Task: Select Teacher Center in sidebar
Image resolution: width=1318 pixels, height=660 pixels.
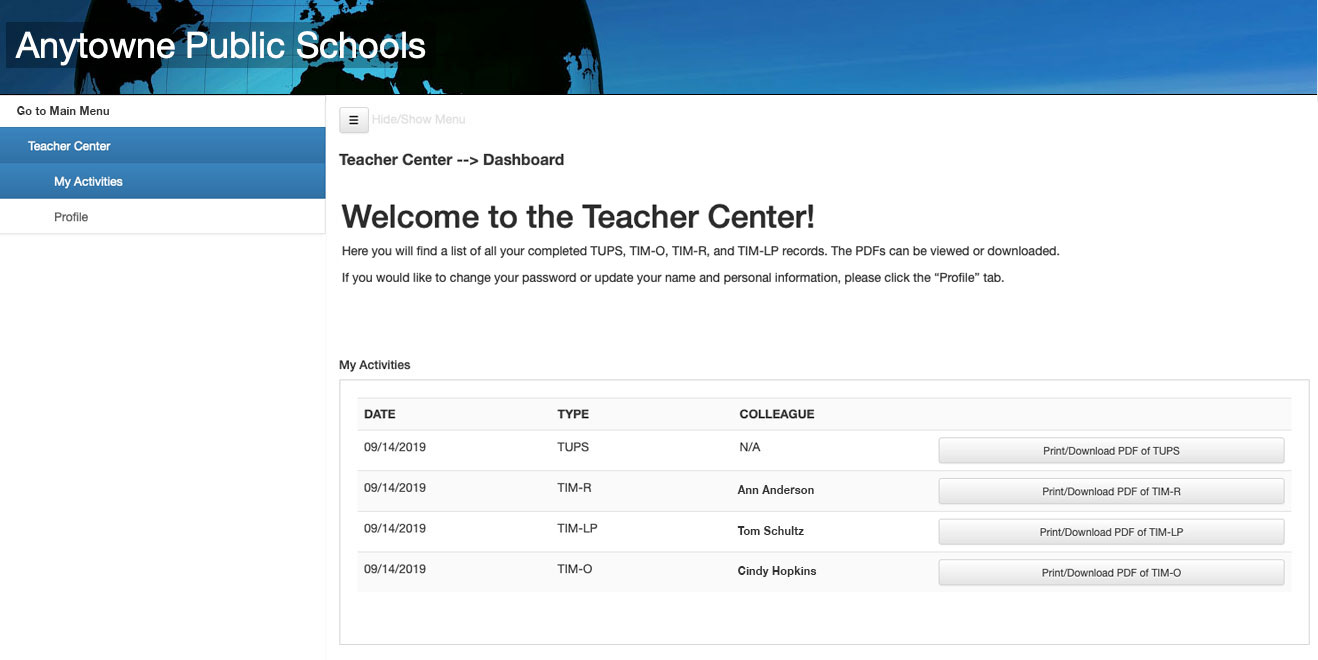Action: (163, 146)
